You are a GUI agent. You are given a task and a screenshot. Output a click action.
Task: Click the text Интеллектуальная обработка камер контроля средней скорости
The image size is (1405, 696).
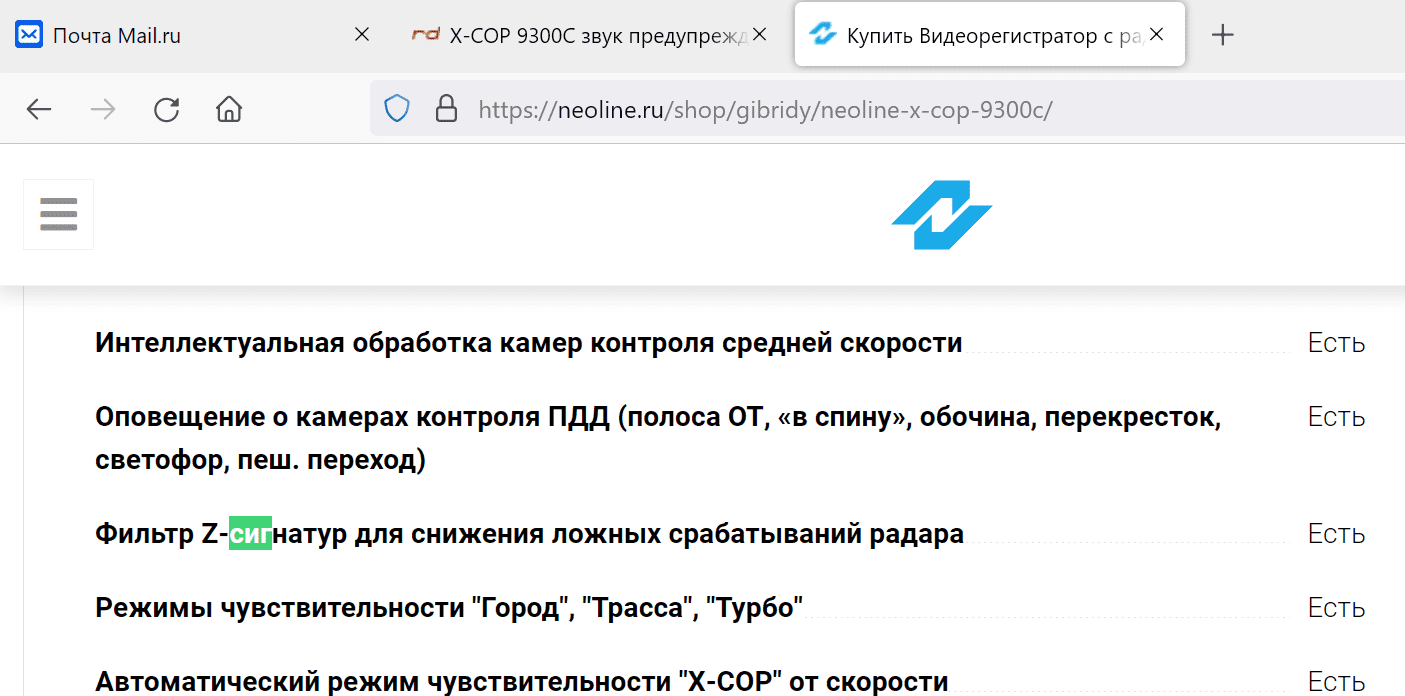point(529,343)
